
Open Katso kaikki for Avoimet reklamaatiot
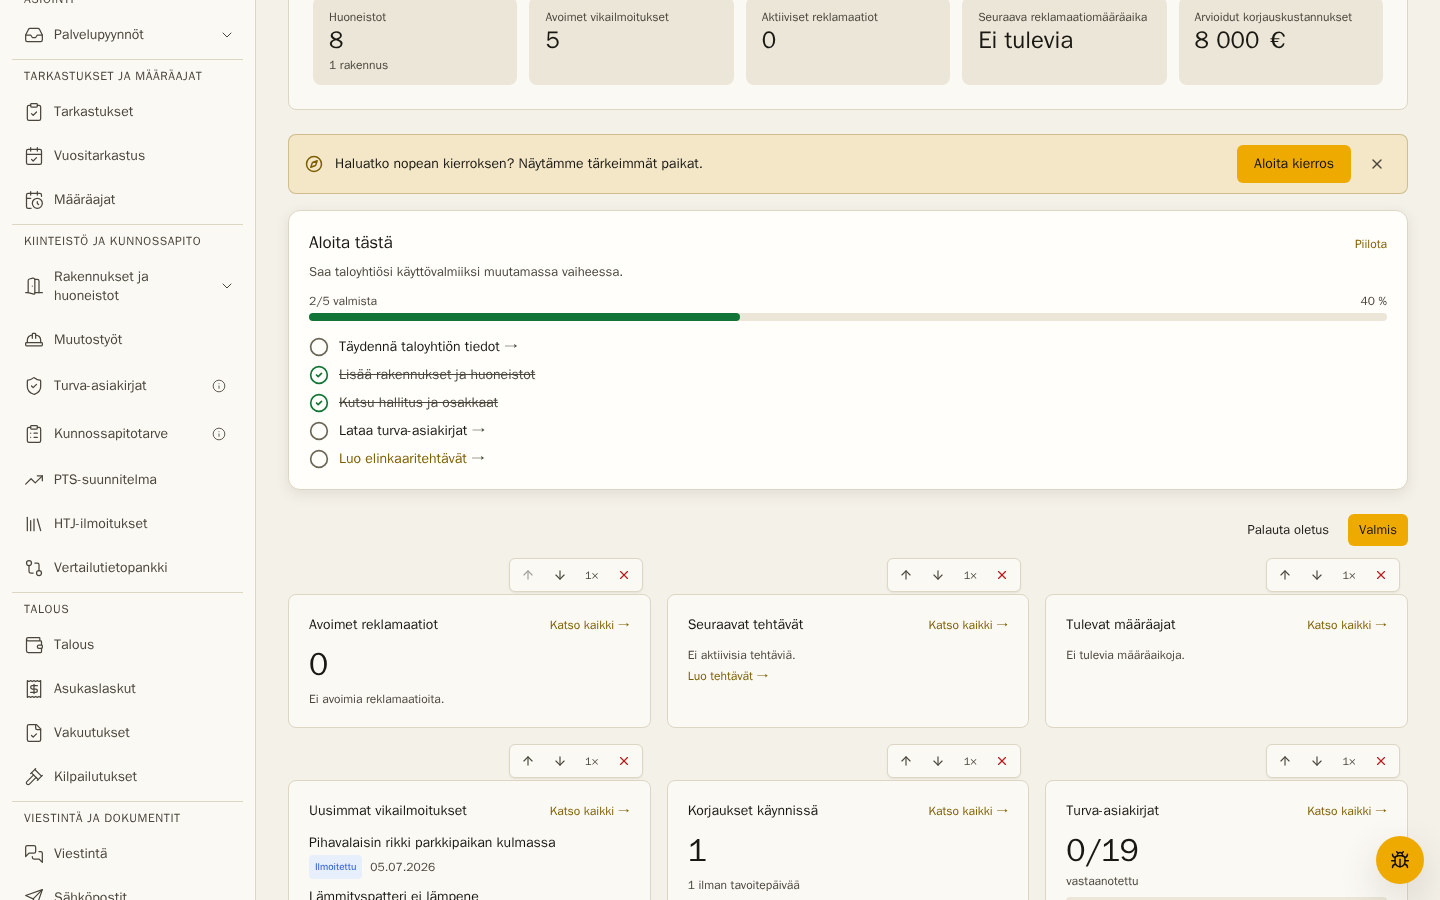pyautogui.click(x=590, y=625)
